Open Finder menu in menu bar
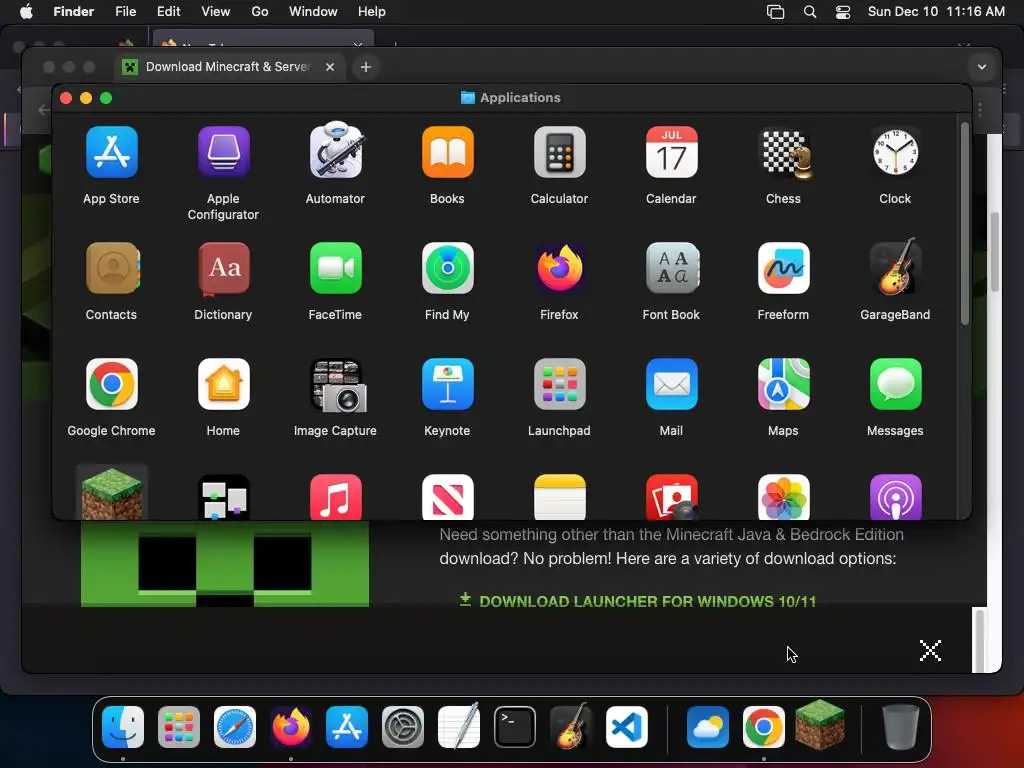 tap(74, 12)
